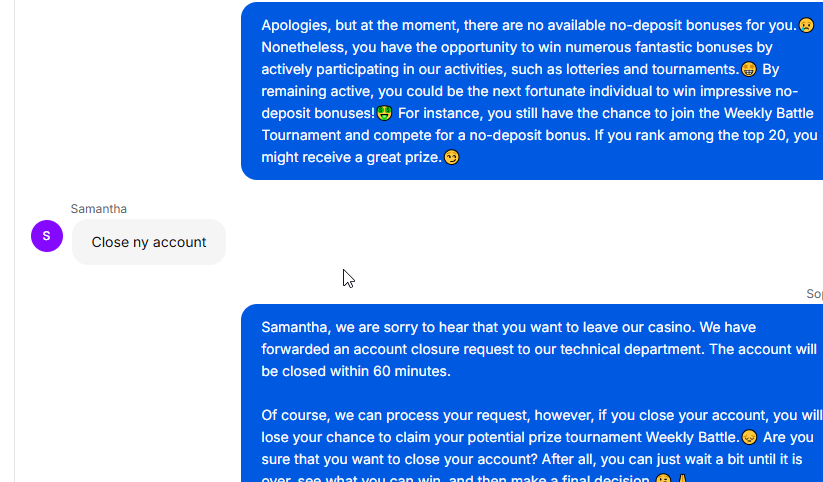Click the face emoji after "final decision"
Screen dimensions: 823x482
pos(663,478)
